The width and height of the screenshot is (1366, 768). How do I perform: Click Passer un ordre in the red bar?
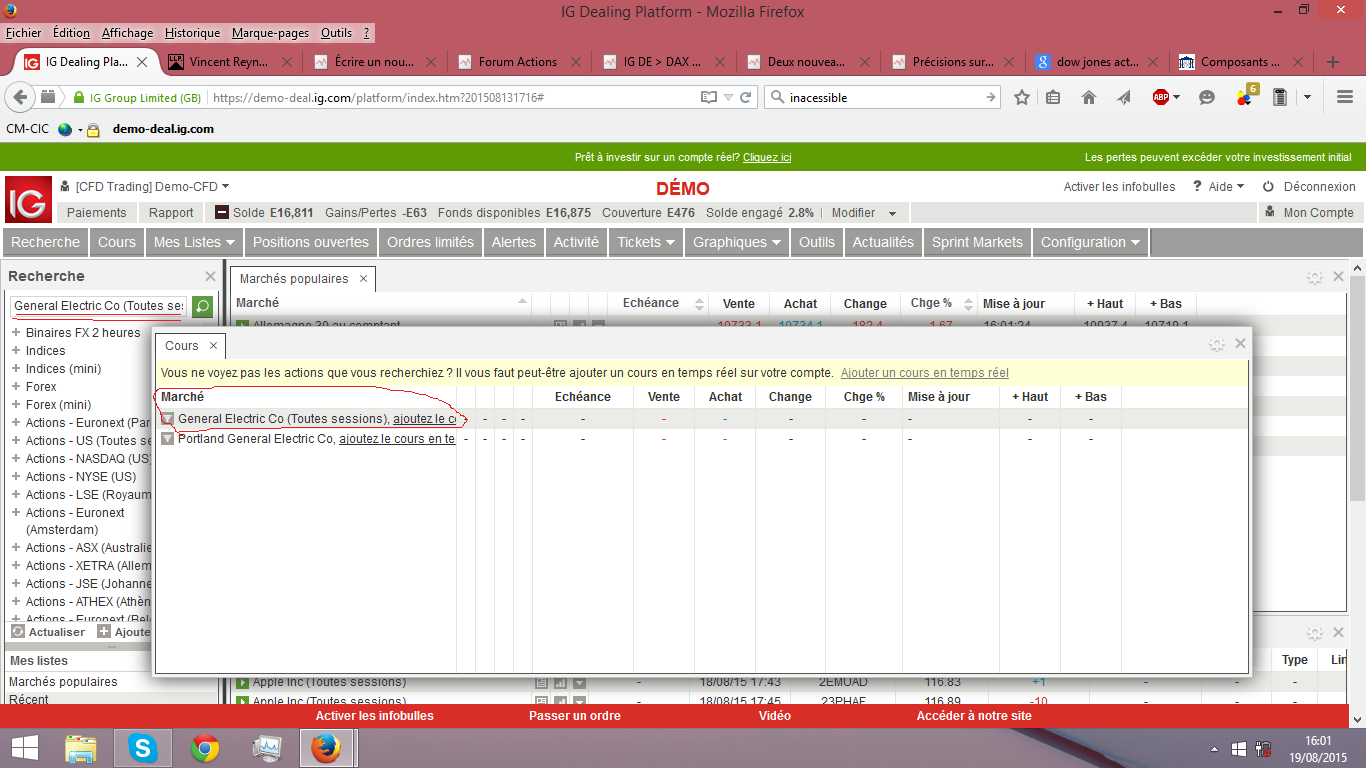coord(575,716)
